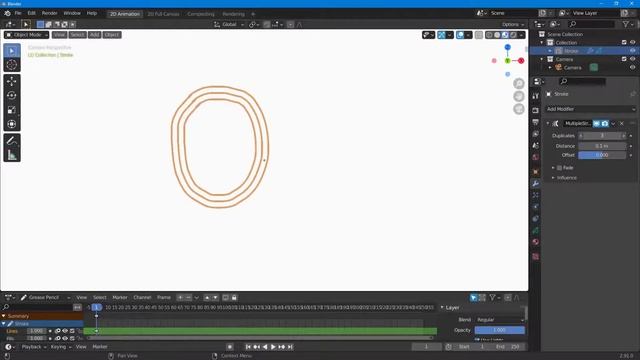The height and width of the screenshot is (360, 640).
Task: Toggle camera view gizmo button
Action: point(519,109)
